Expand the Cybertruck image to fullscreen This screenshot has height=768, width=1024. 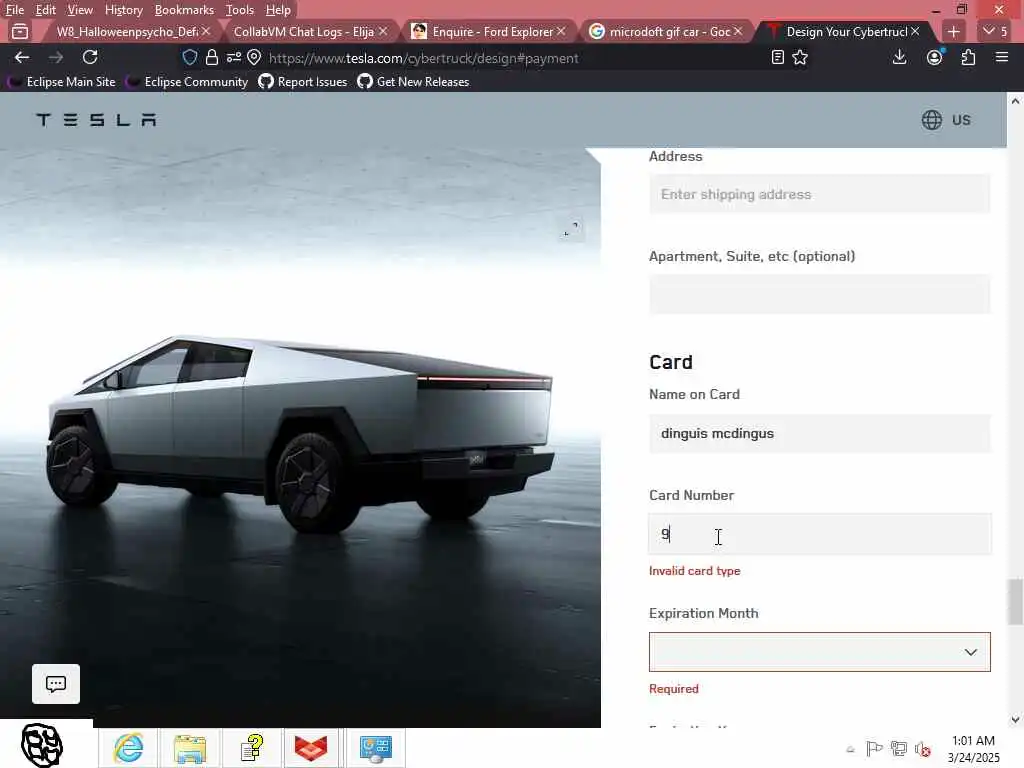tap(571, 229)
